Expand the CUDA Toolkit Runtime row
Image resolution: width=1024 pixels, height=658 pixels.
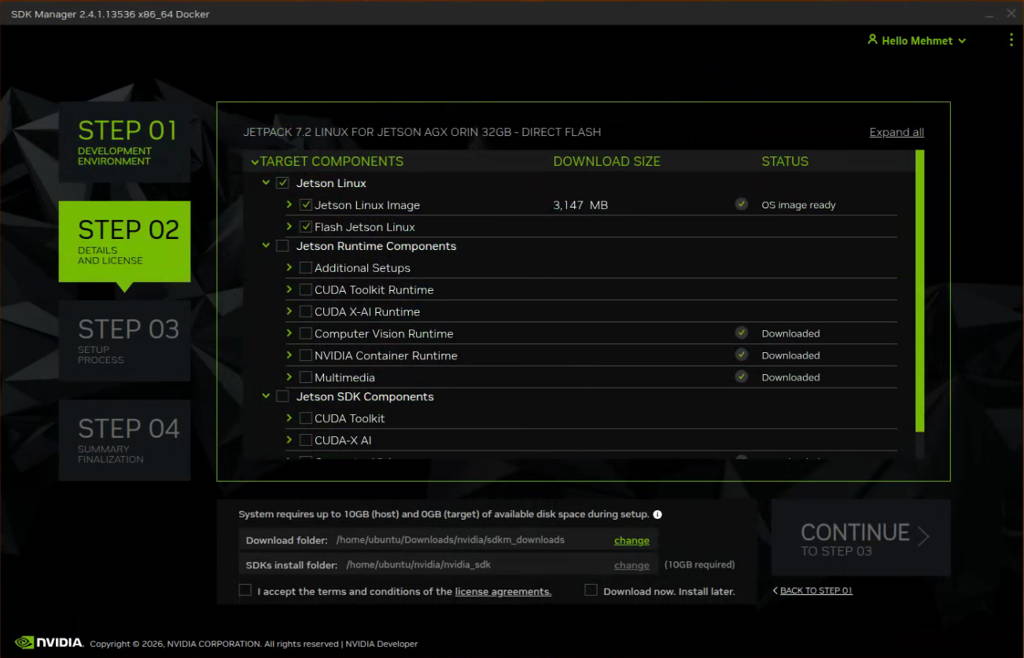(x=289, y=289)
